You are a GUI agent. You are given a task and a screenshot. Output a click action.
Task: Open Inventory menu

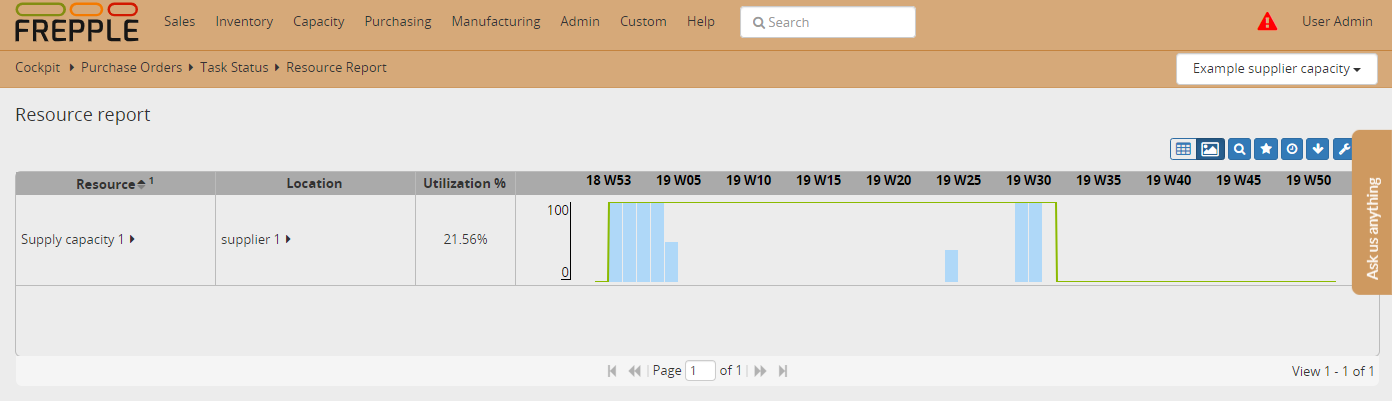(244, 21)
